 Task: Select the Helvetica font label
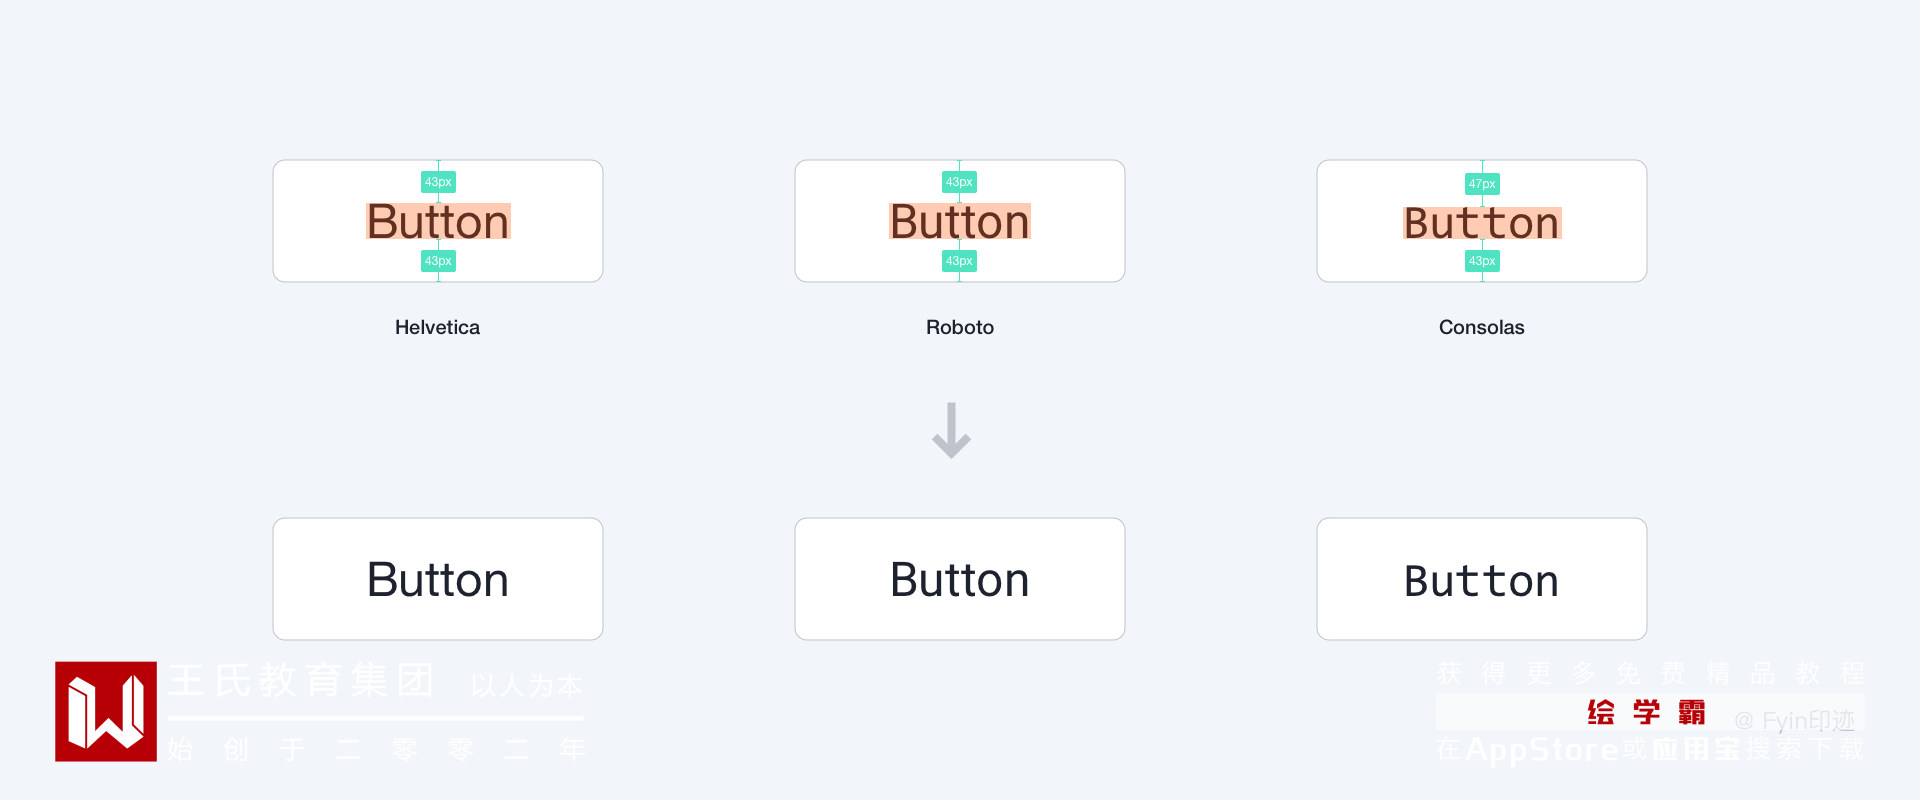point(437,327)
